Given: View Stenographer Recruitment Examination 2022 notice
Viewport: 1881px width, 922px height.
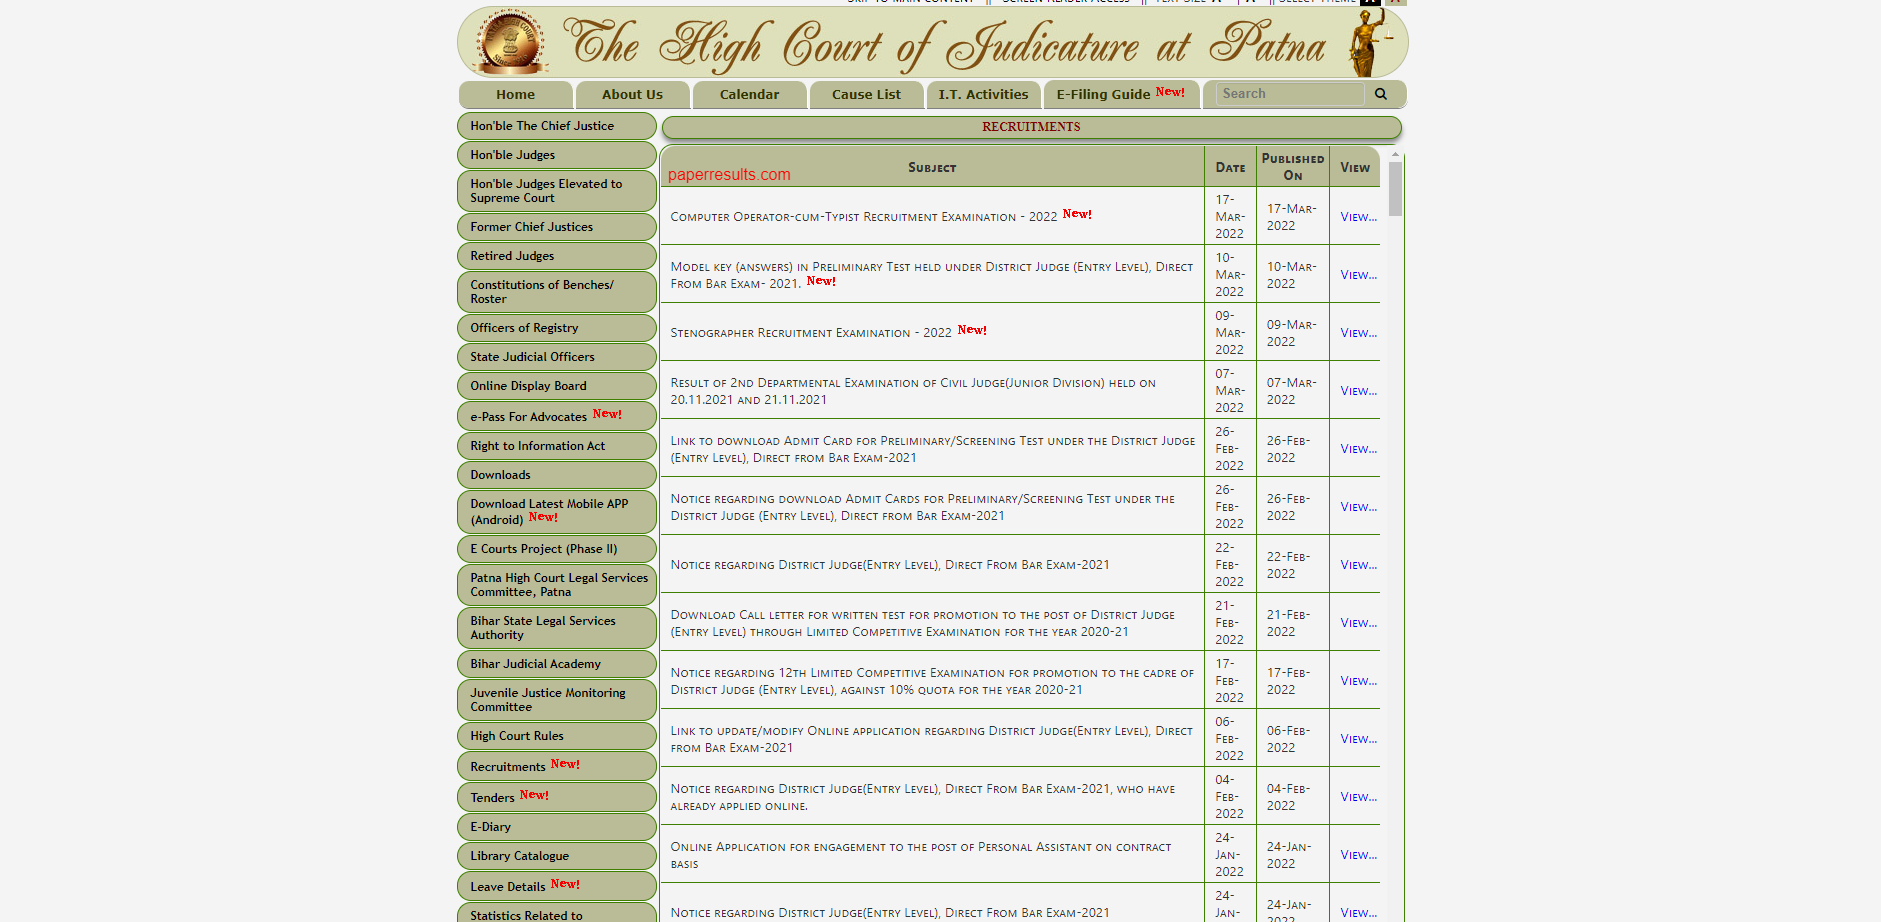Looking at the screenshot, I should pos(1358,333).
